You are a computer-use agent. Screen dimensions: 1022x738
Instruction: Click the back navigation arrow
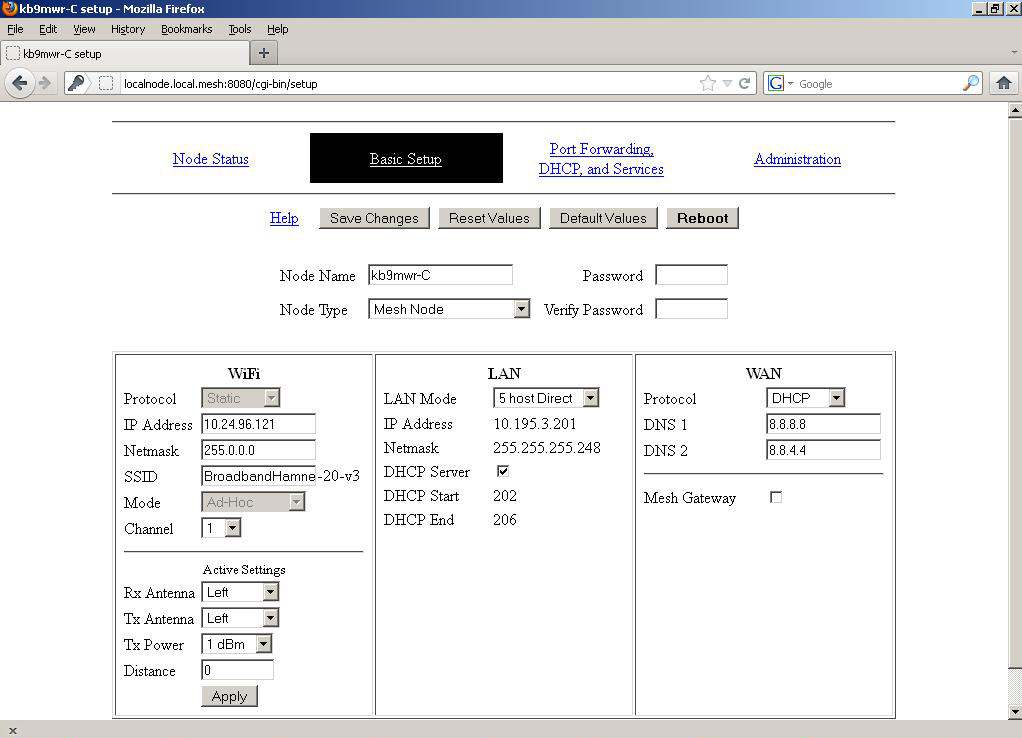[20, 83]
